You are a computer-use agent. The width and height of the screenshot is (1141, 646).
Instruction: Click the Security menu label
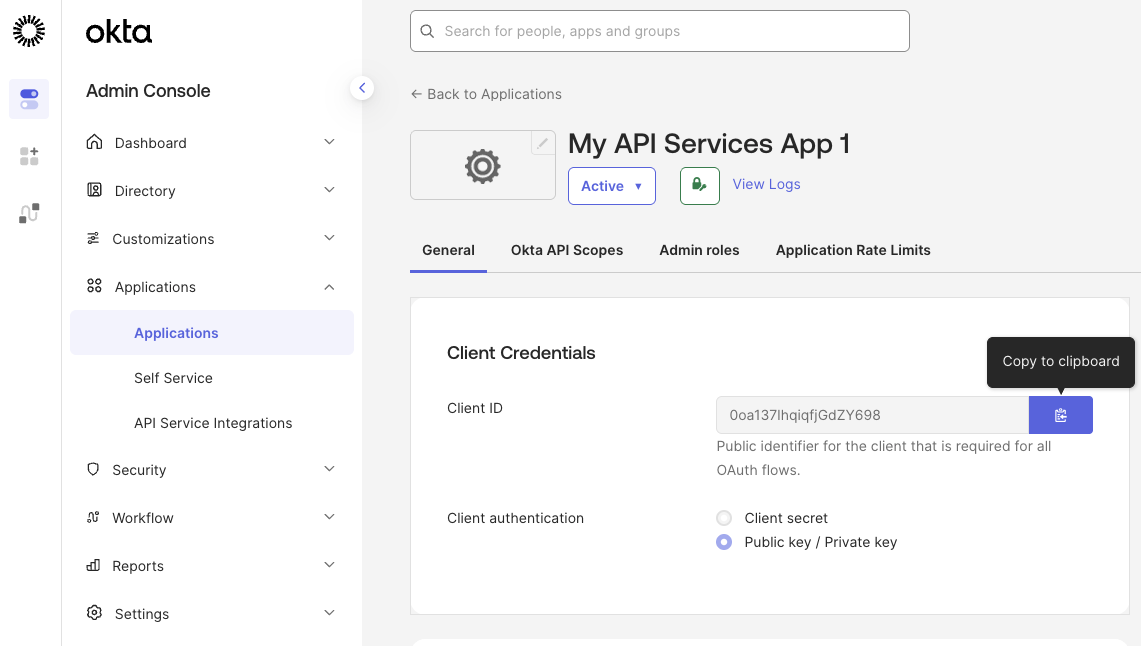click(x=139, y=470)
